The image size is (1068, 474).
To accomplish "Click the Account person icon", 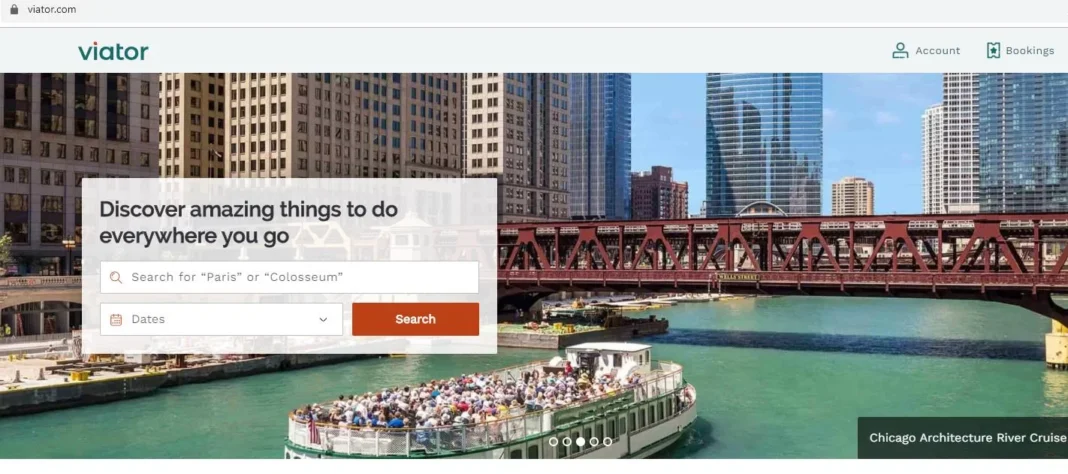I will 900,50.
